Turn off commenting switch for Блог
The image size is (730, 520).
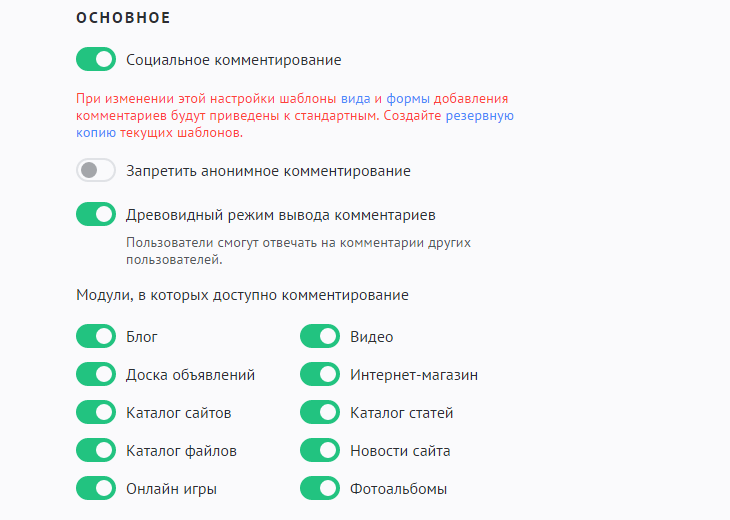click(x=96, y=337)
